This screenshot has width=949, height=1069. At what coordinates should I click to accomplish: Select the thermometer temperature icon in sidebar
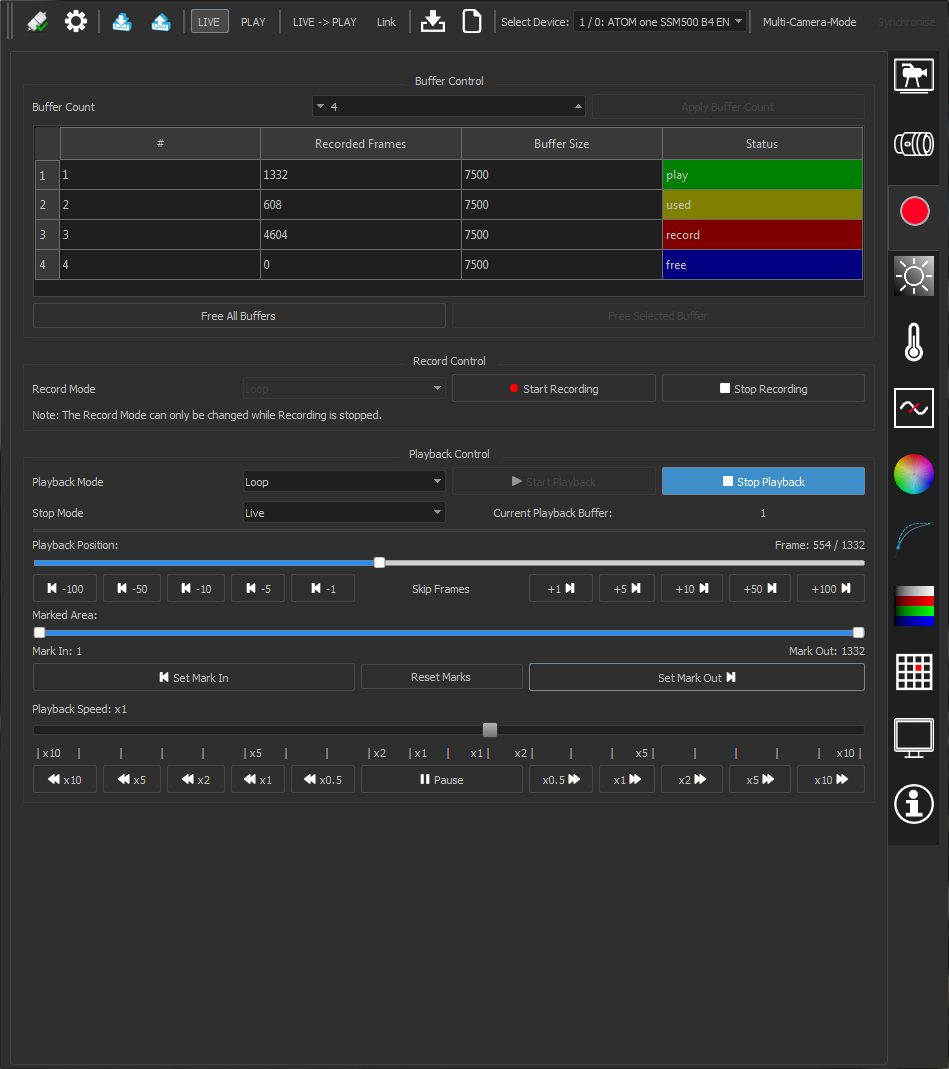click(913, 342)
